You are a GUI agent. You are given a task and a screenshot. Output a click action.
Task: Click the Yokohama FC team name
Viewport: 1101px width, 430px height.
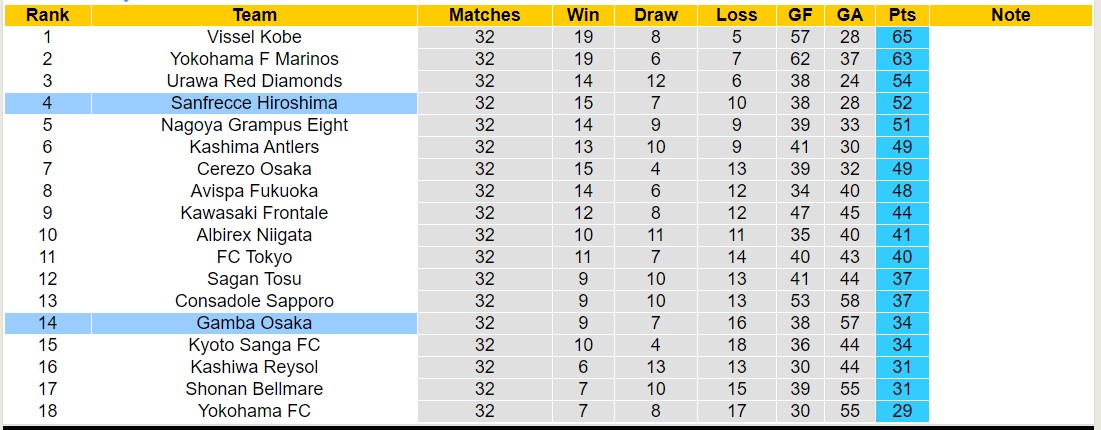tap(254, 411)
